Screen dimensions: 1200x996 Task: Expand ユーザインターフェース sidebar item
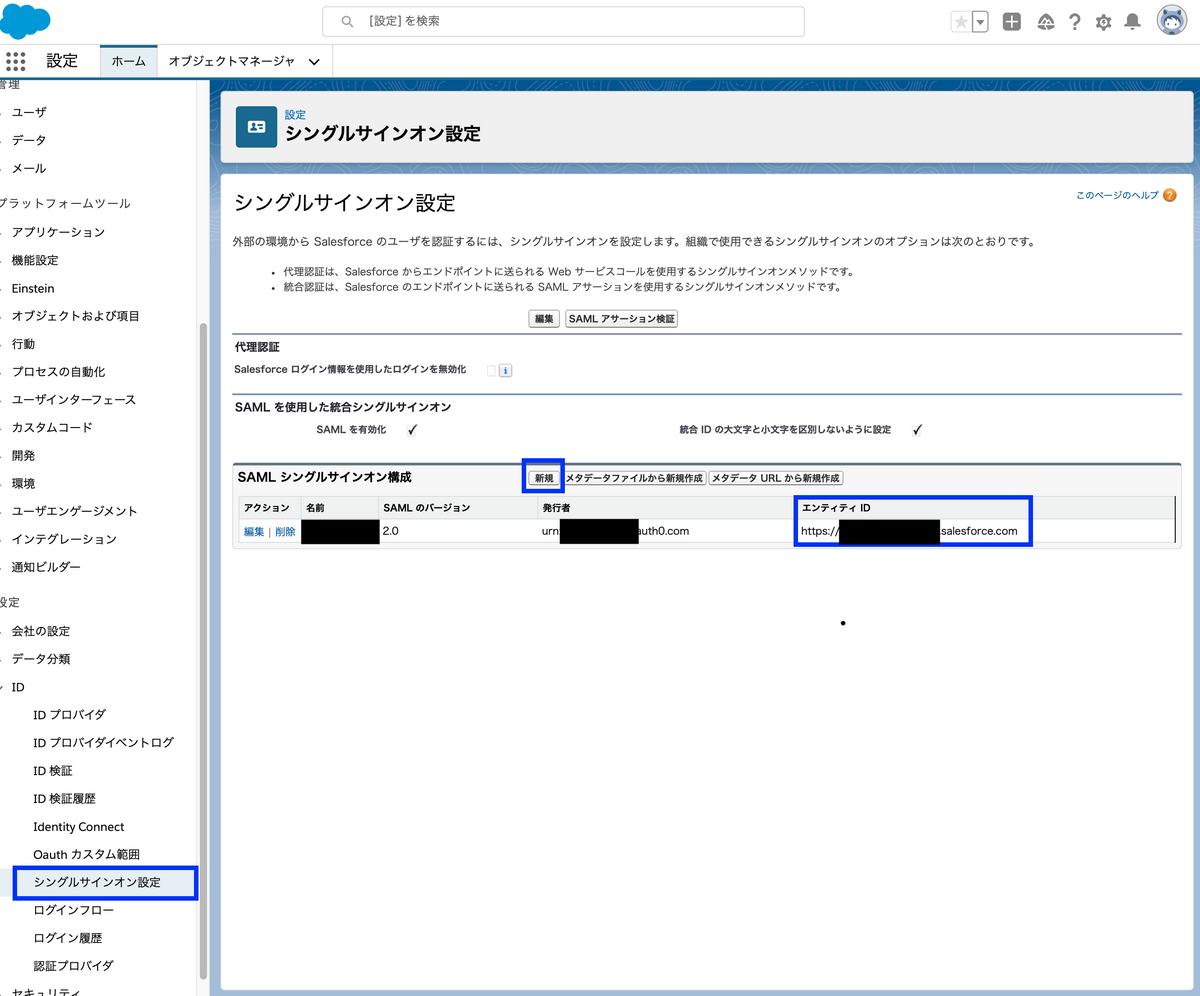[74, 399]
